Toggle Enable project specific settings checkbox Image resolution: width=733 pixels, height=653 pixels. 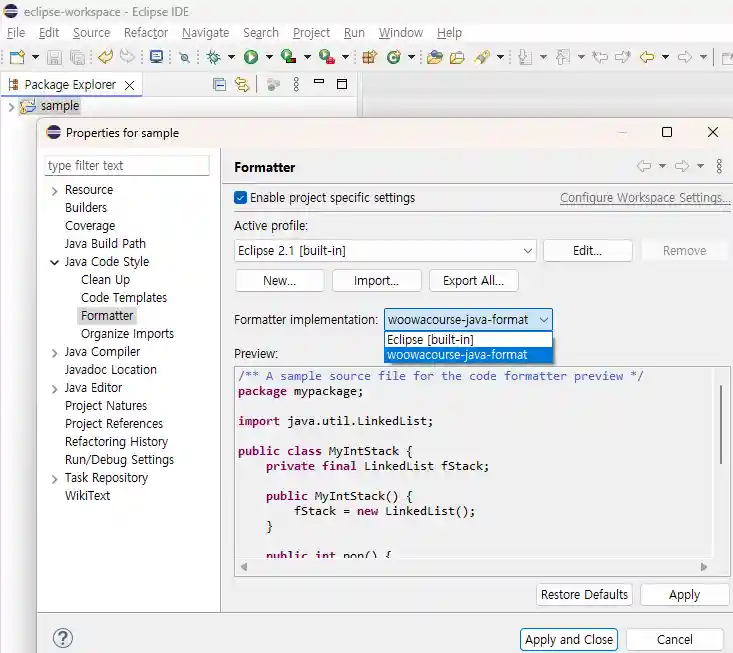(x=240, y=198)
